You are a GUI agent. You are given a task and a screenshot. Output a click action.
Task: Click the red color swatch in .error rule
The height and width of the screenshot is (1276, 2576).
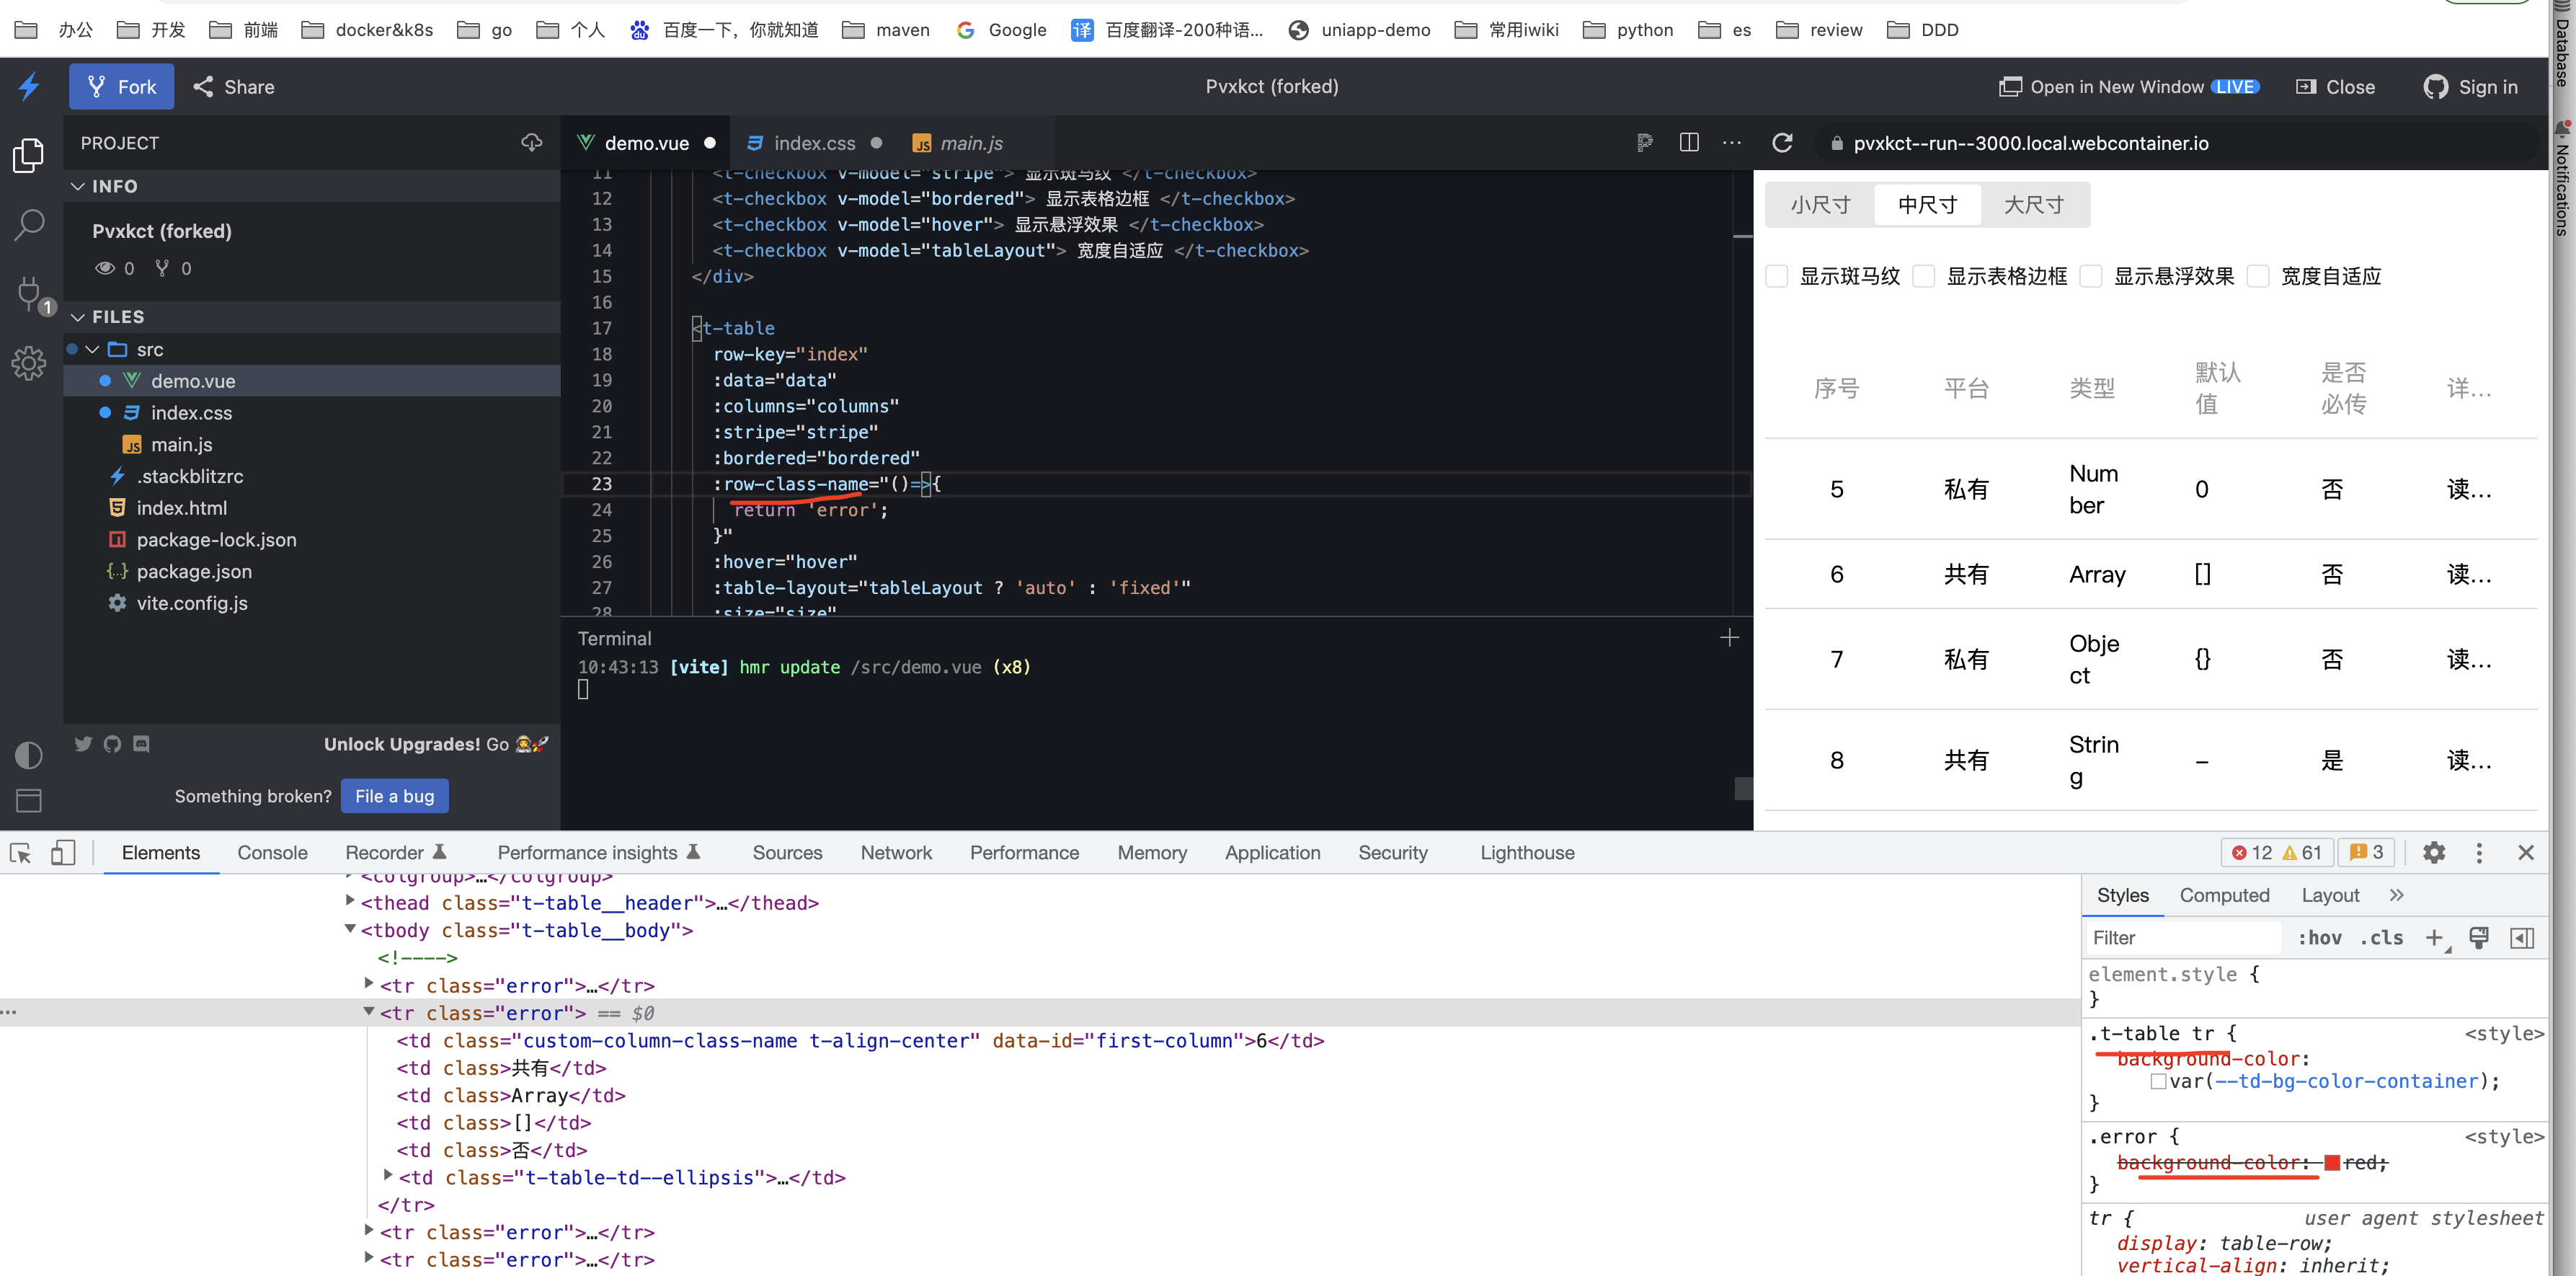pyautogui.click(x=2333, y=1162)
